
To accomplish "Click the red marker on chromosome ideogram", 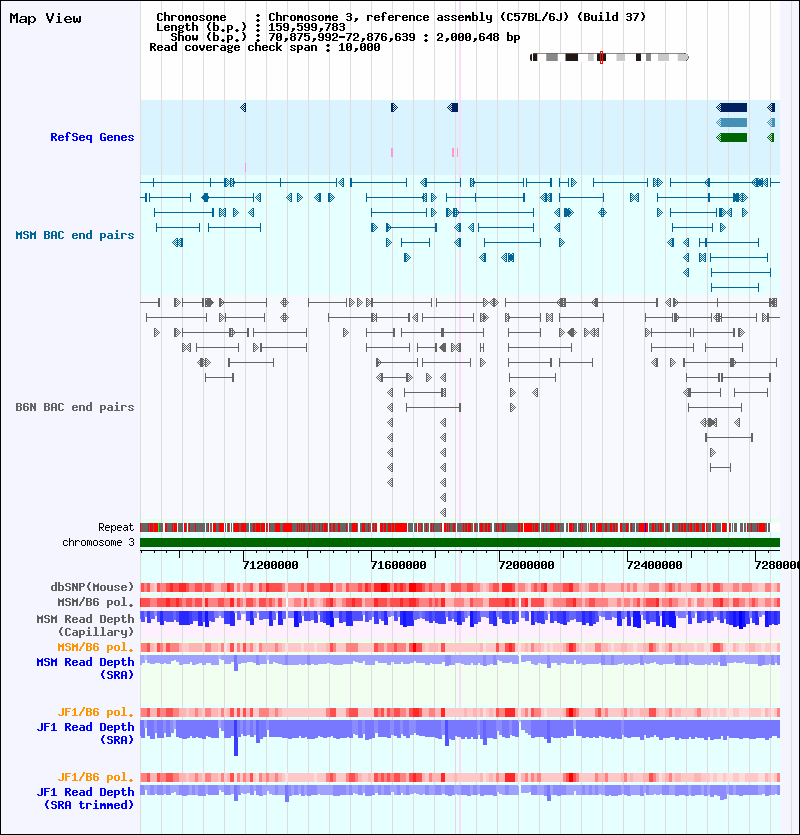I will click(601, 57).
